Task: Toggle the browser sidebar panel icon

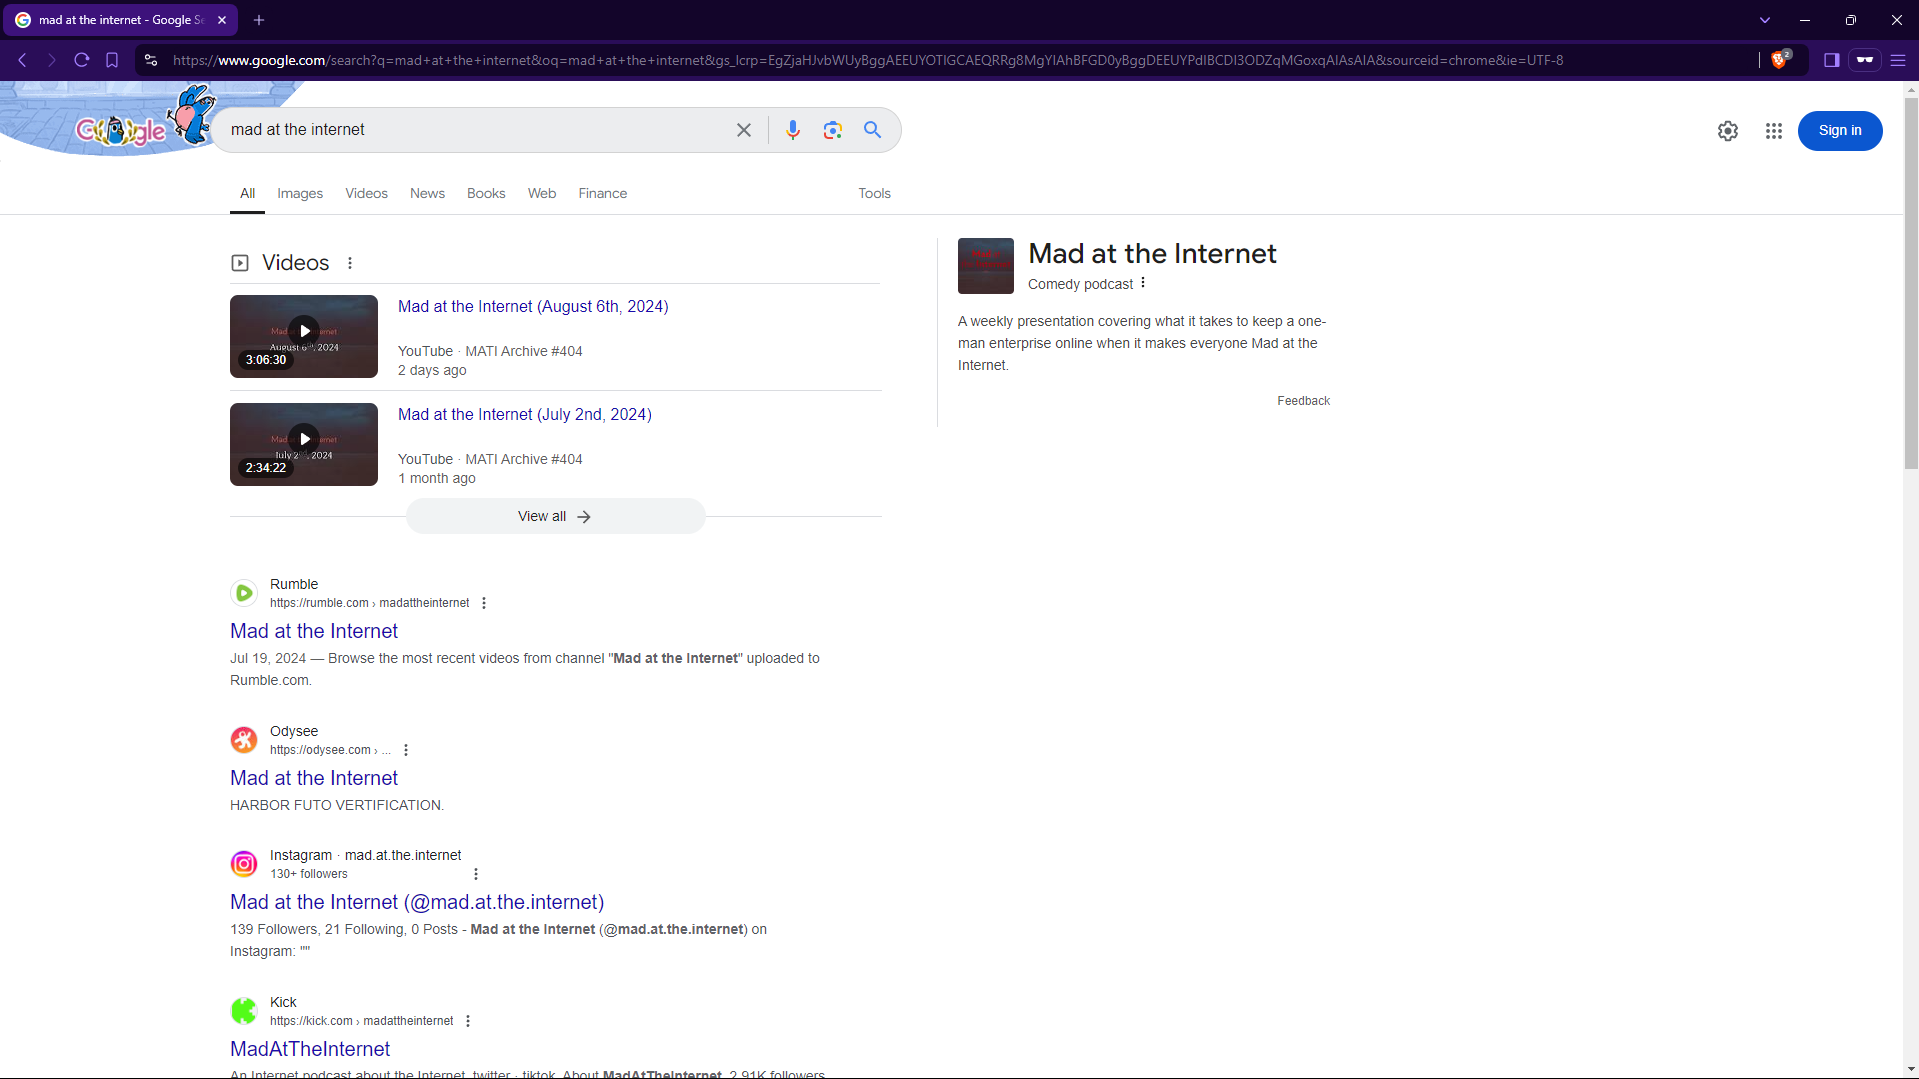Action: point(1832,60)
